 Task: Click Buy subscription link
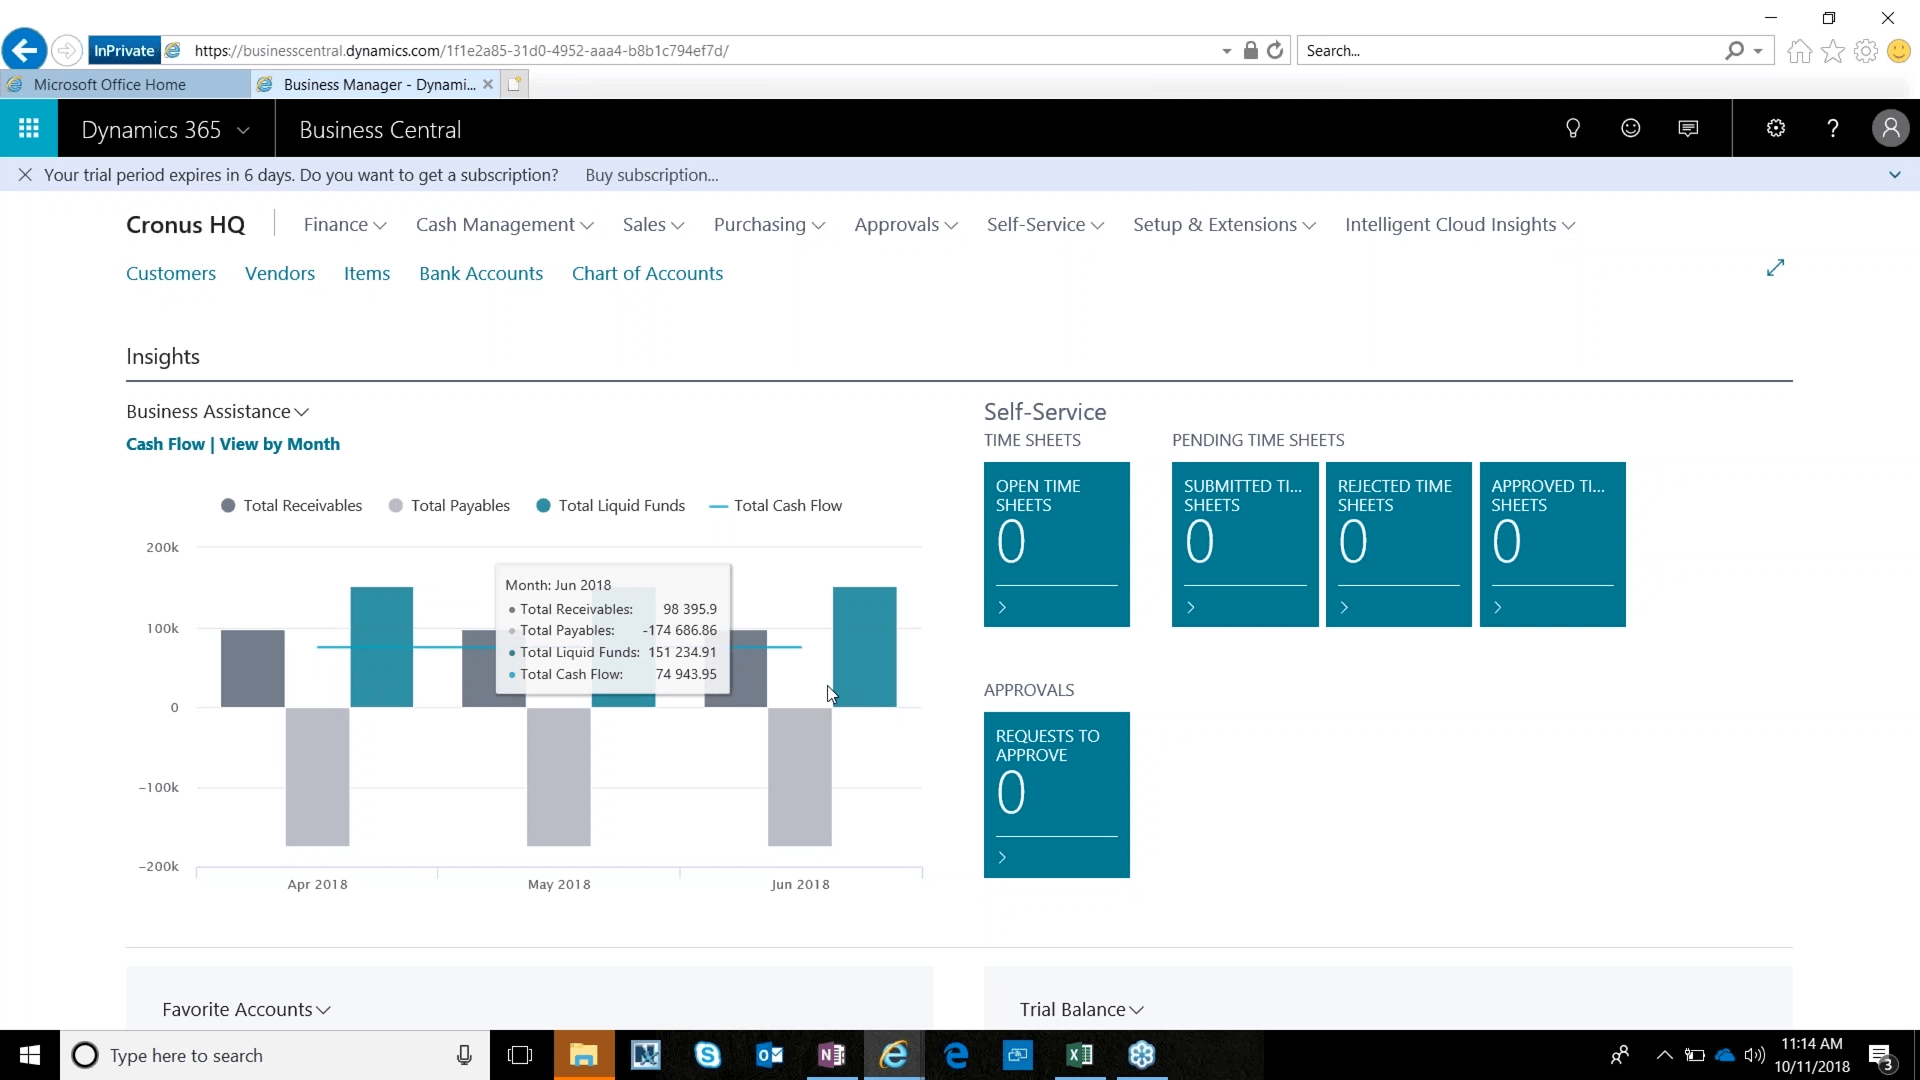(x=652, y=175)
